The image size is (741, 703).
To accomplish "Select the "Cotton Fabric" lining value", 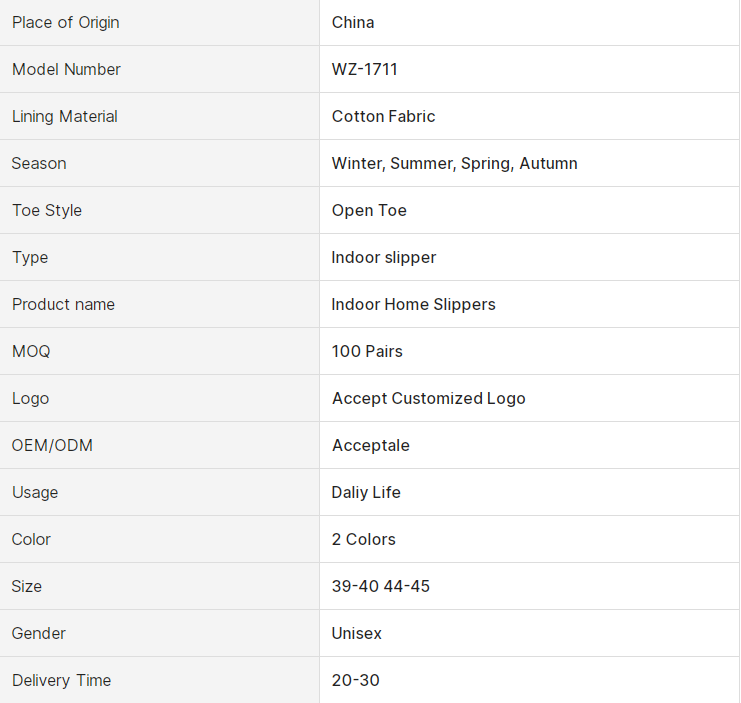I will point(384,116).
